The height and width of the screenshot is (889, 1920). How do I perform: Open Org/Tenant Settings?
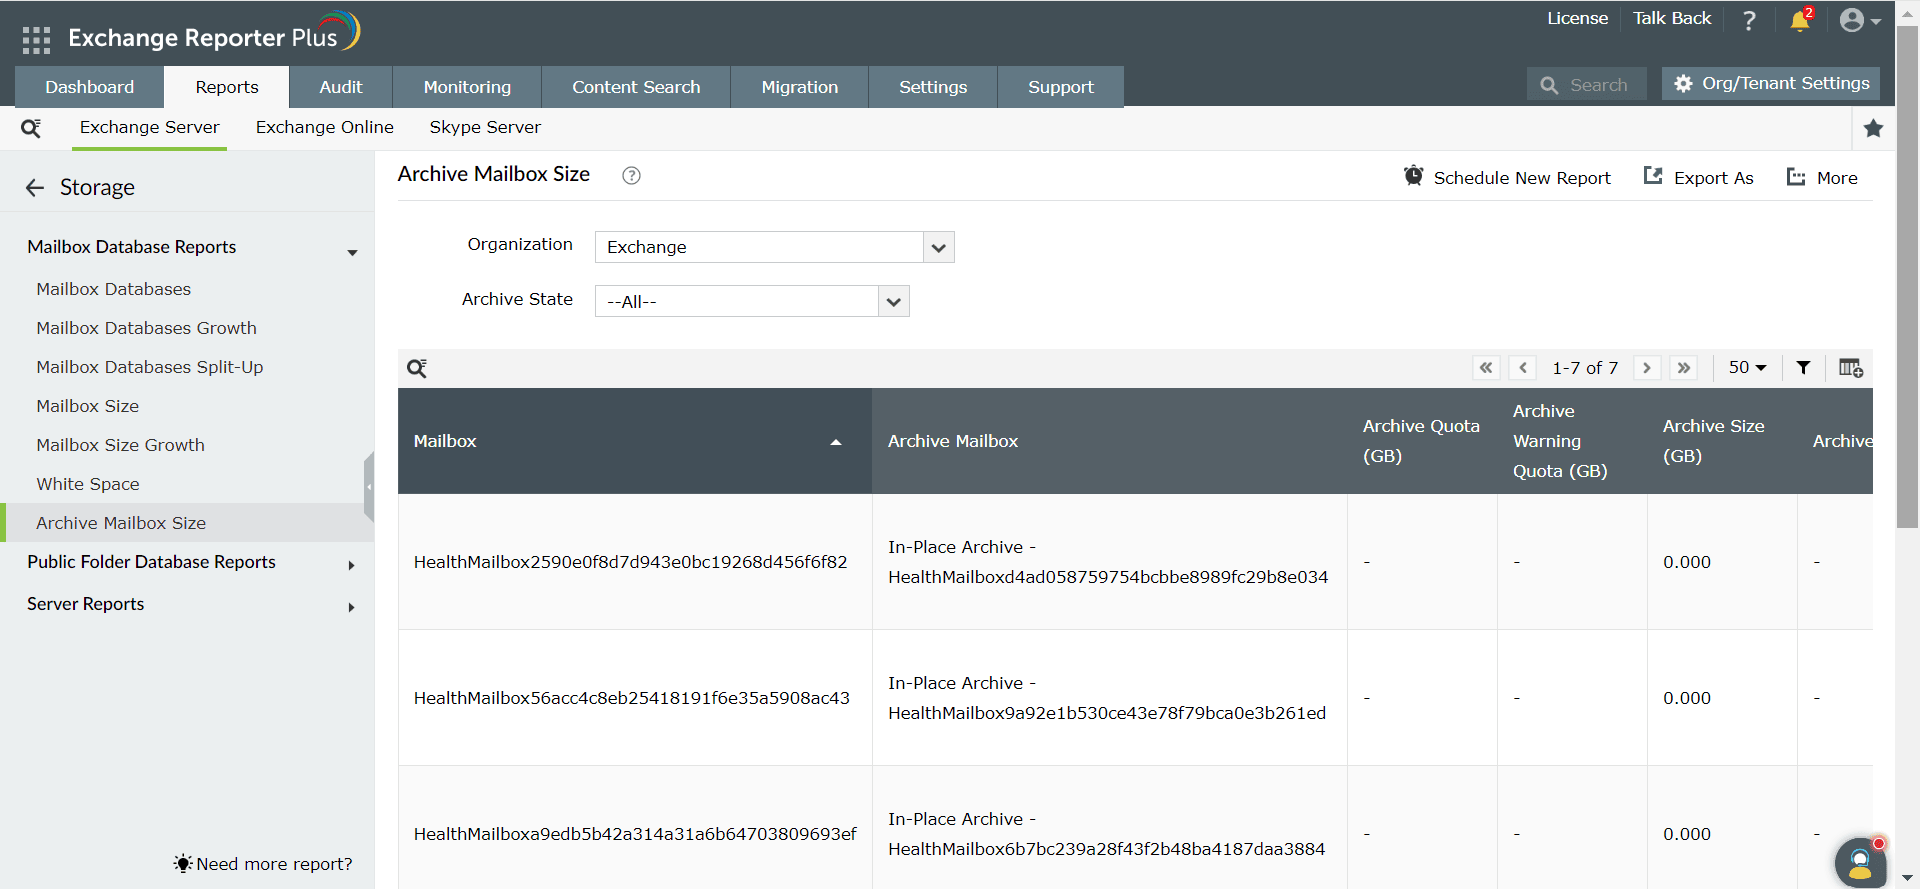coord(1771,84)
